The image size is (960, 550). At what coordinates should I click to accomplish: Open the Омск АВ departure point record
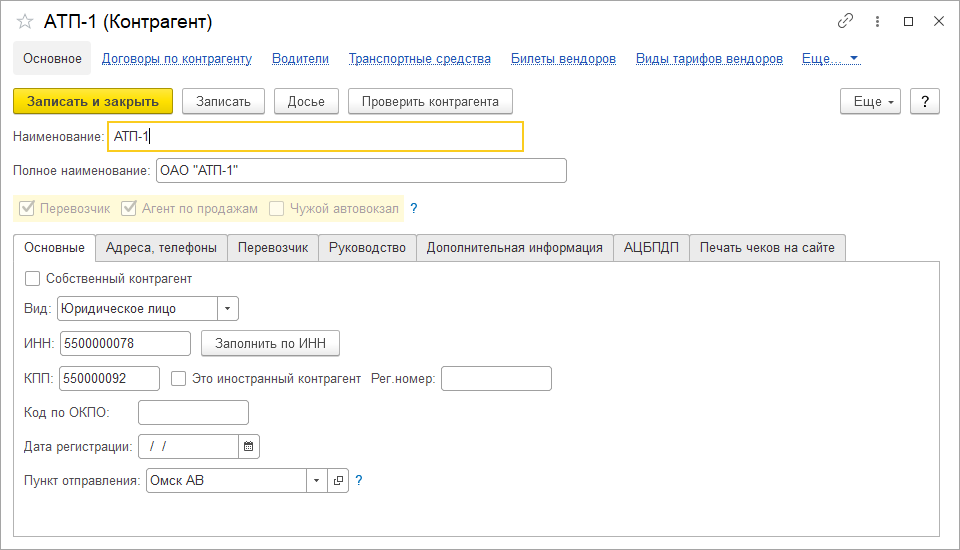pos(338,481)
